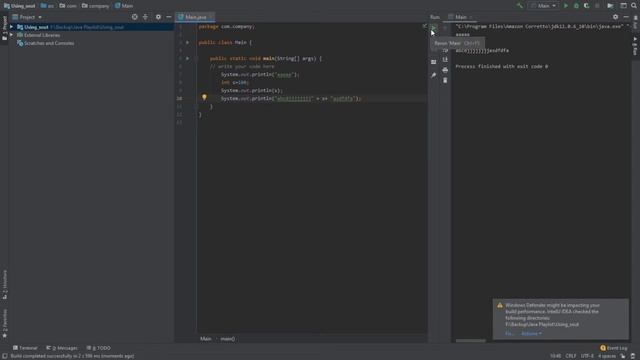Click the Main breadcrumb below the editor
Image resolution: width=640 pixels, height=360 pixels.
(x=206, y=339)
